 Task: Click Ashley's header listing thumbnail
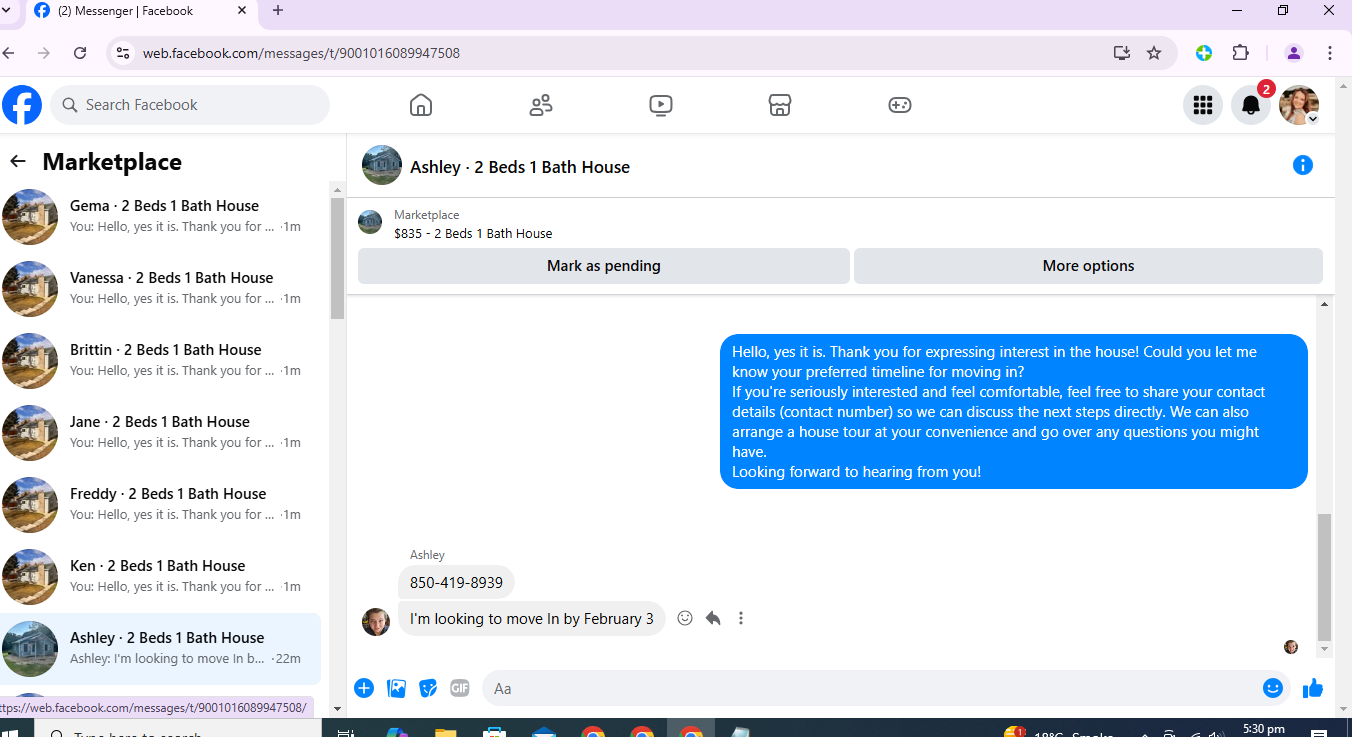tap(382, 166)
